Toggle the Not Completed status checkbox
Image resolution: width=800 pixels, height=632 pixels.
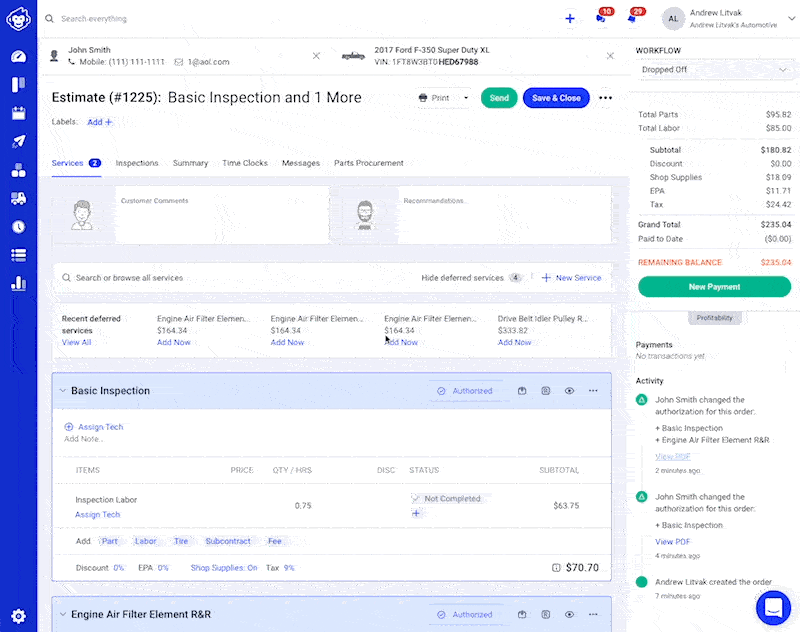415,498
